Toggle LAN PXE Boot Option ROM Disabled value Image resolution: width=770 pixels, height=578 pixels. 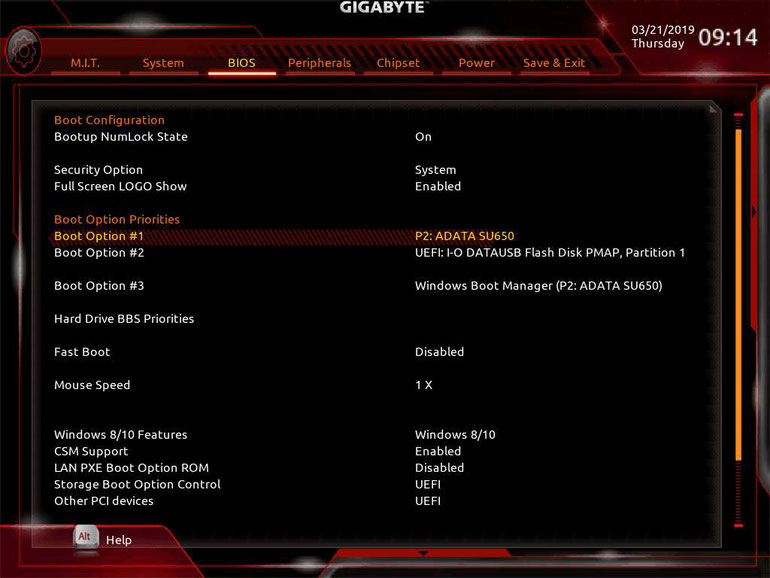440,468
